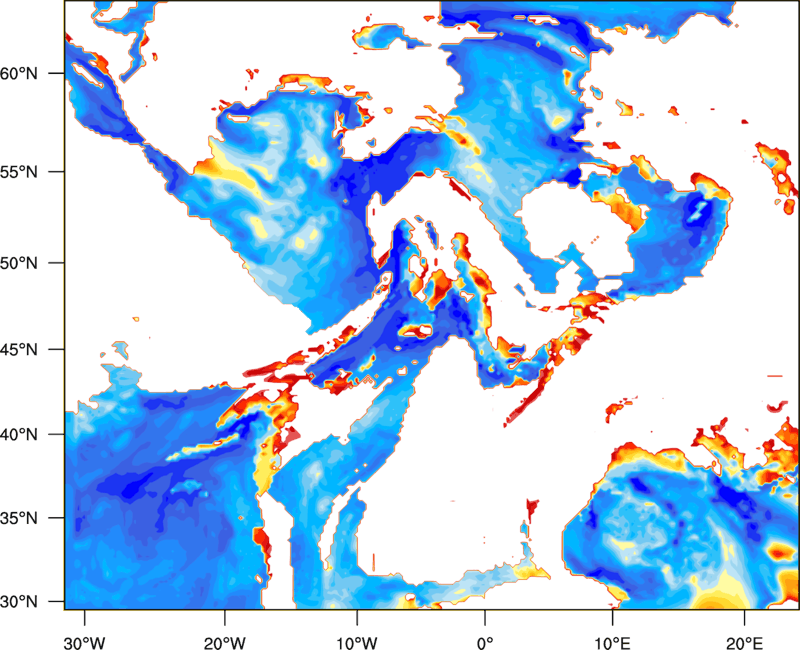Click the 35°N latitude label
This screenshot has width=800, height=650.
coord(19,518)
